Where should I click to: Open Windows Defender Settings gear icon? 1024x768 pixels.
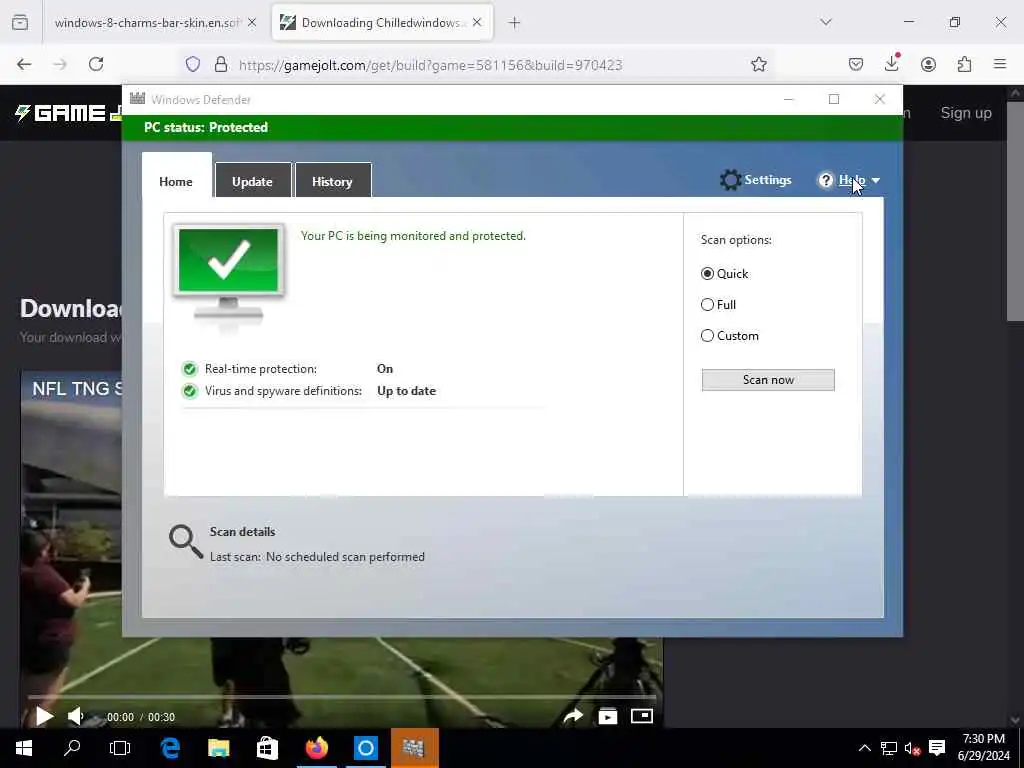(x=730, y=180)
